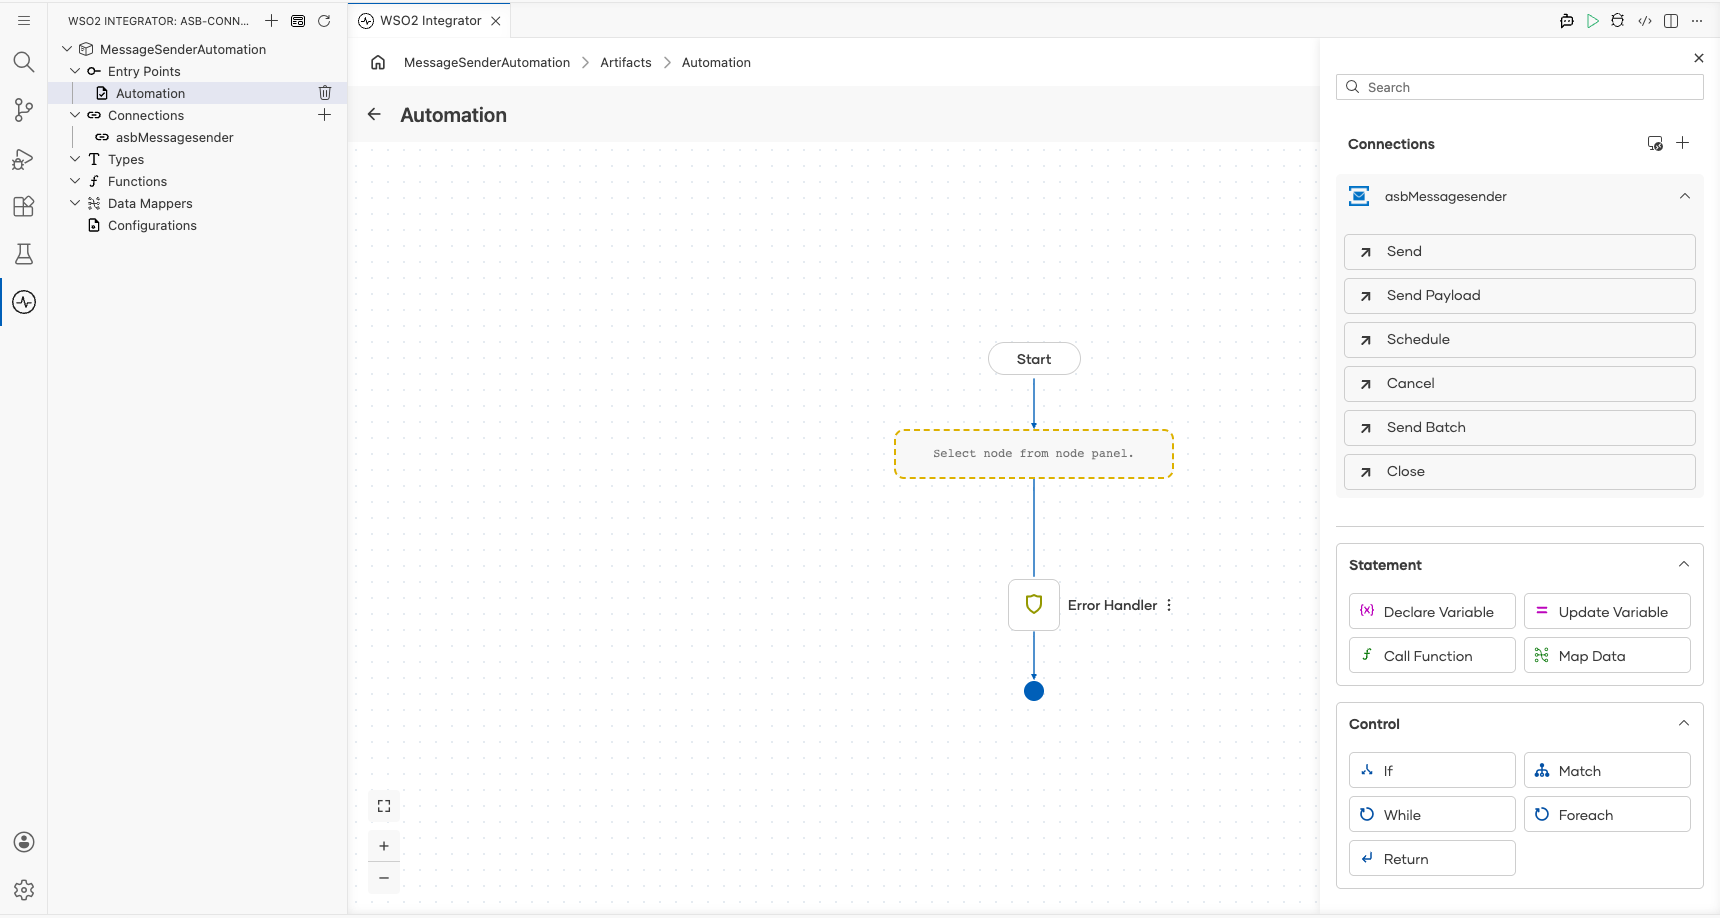The width and height of the screenshot is (1720, 918).
Task: Add a Call Function statement
Action: [x=1432, y=656]
